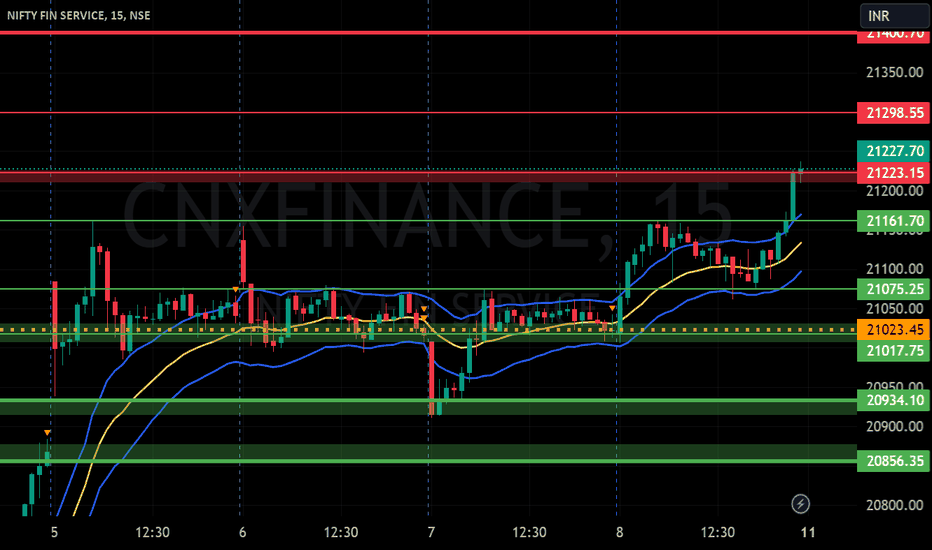
Task: Click date label 5 on time axis
Action: point(54,532)
